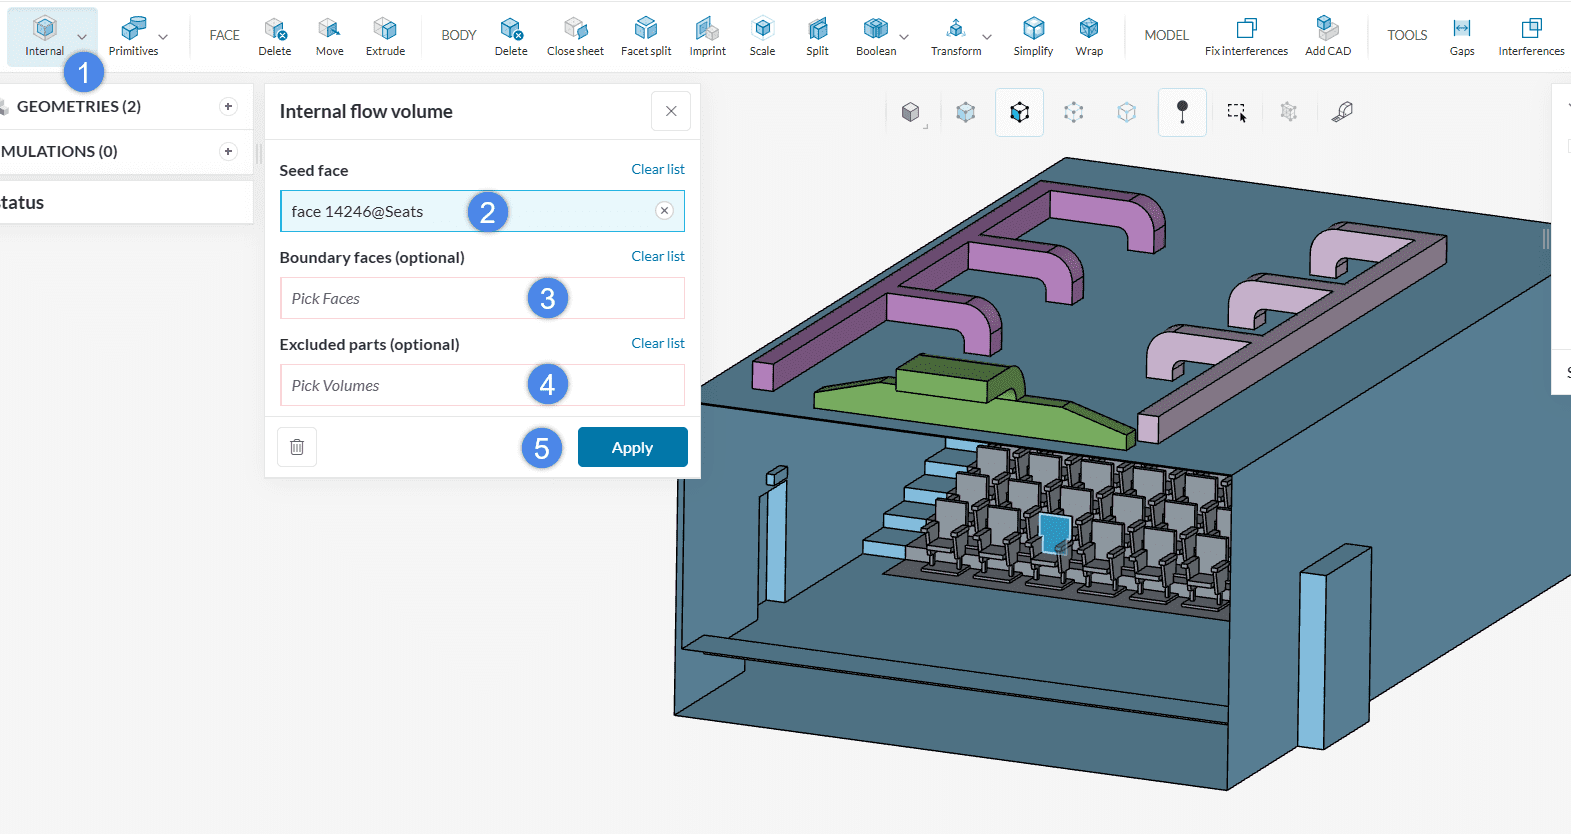This screenshot has height=834, width=1571.
Task: Toggle the pin seed point mode
Action: click(1182, 112)
